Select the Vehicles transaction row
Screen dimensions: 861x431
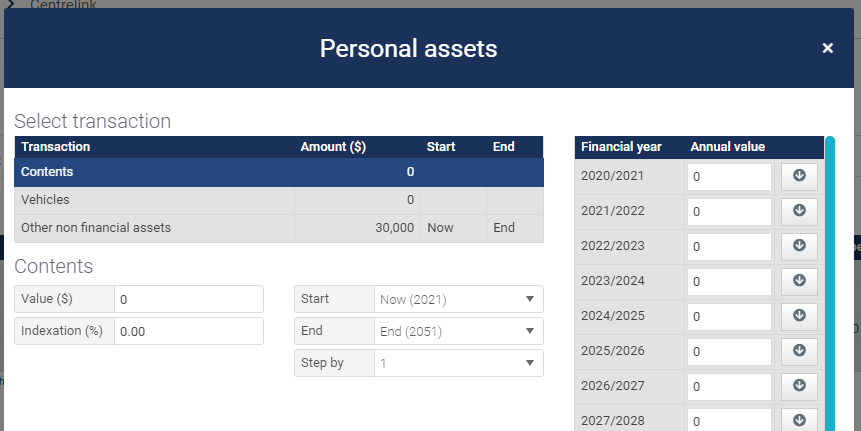pyautogui.click(x=279, y=200)
